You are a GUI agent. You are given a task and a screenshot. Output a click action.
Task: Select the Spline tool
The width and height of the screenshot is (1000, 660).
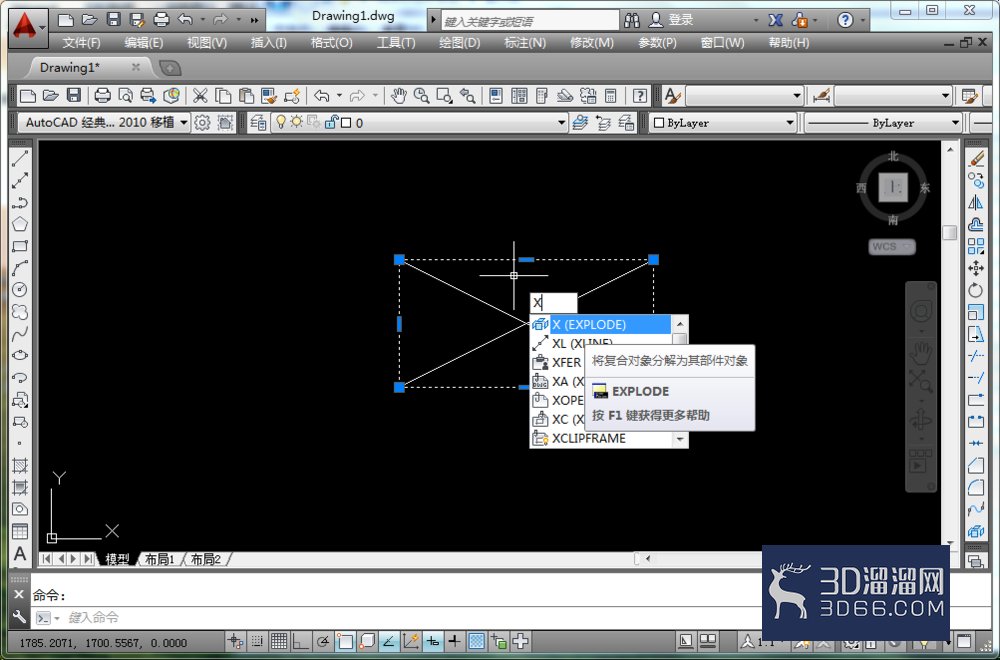tap(20, 334)
